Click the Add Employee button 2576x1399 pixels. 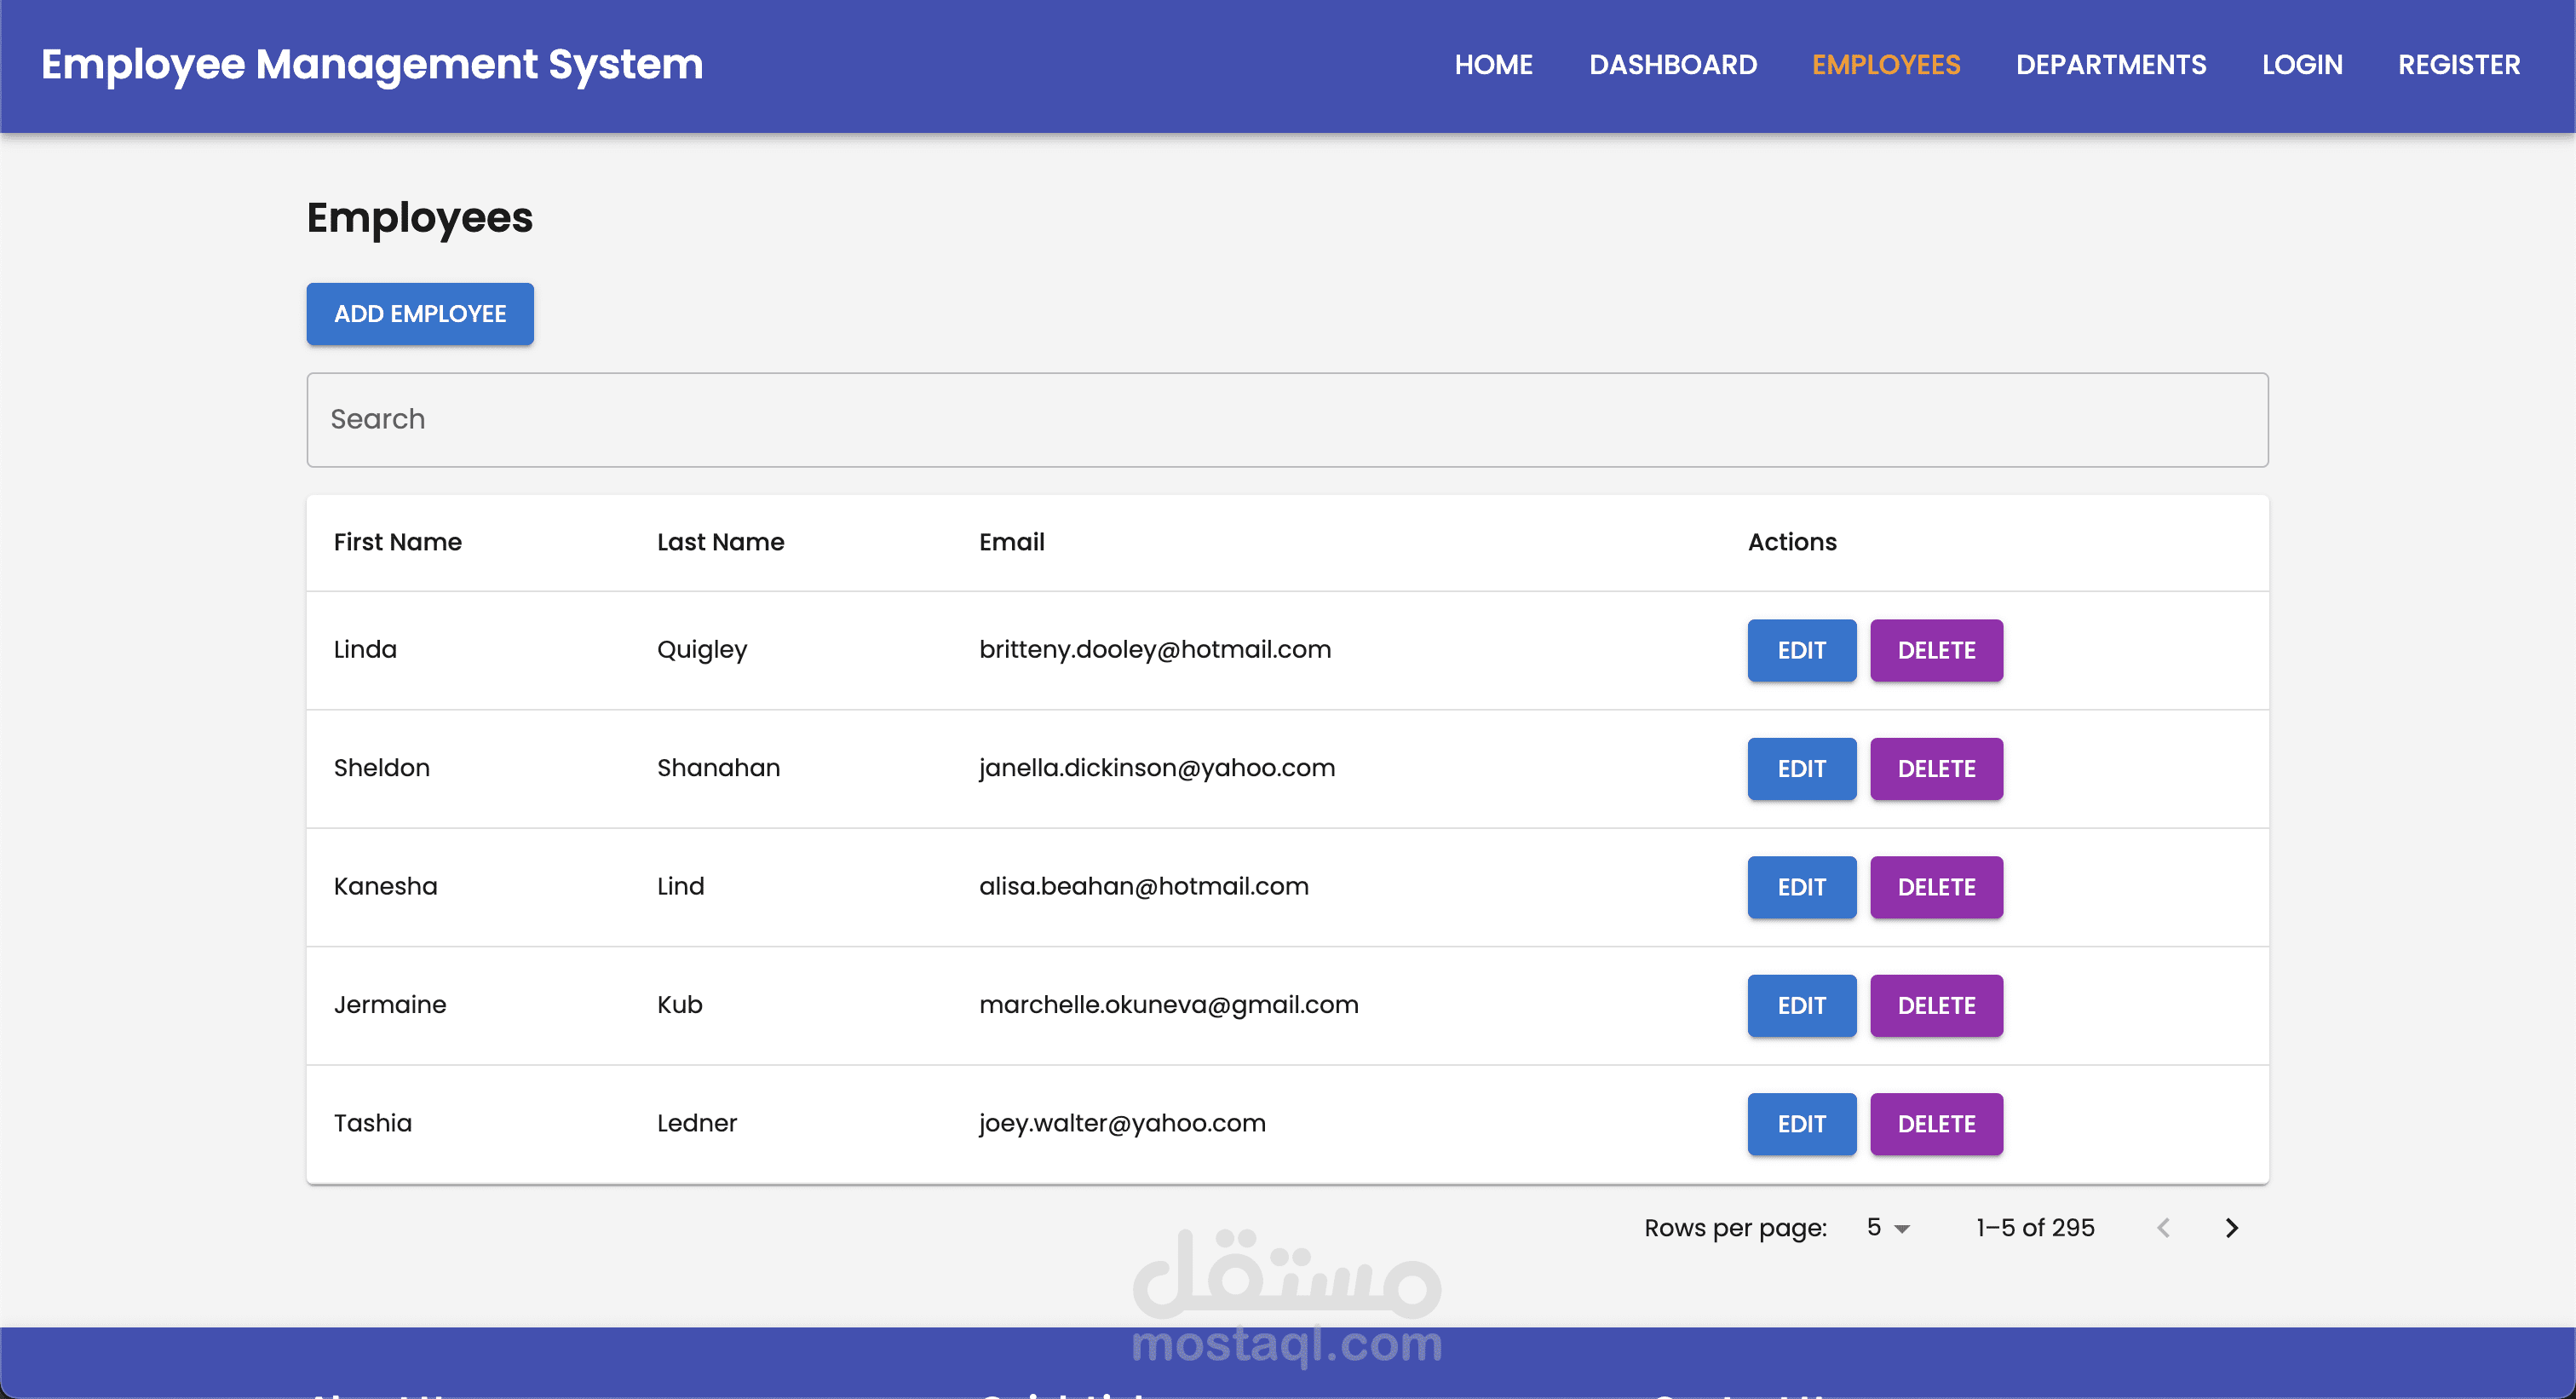pos(420,314)
